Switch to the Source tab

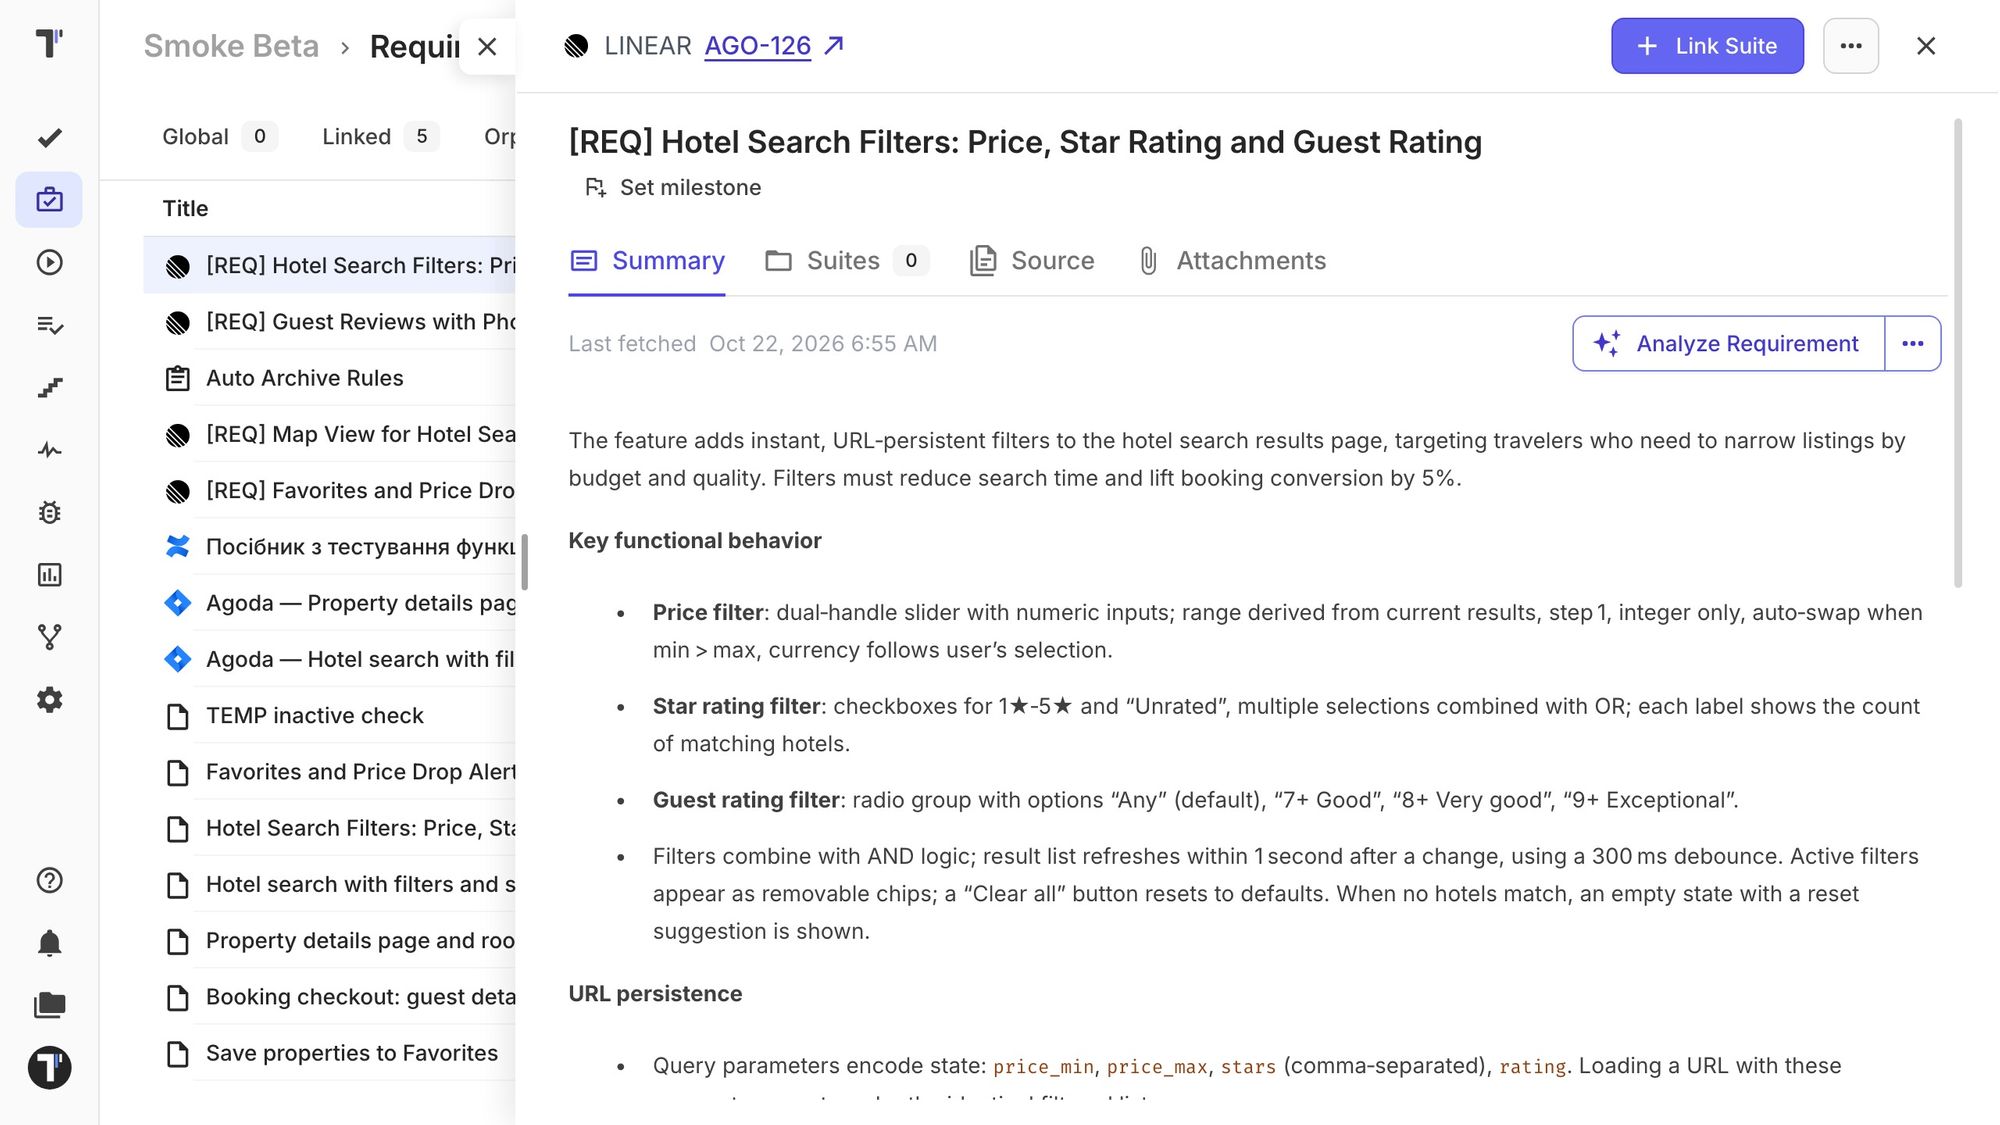pos(1032,261)
